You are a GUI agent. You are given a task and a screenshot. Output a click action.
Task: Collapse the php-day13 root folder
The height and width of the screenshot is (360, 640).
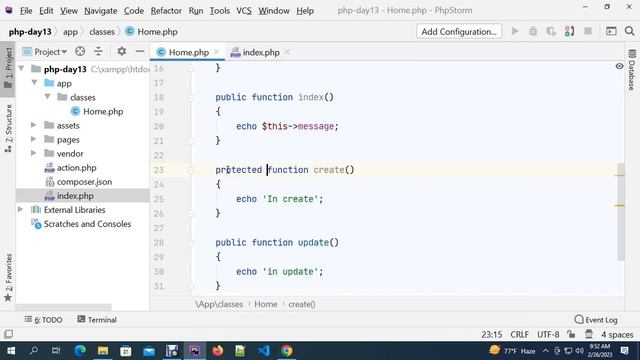[22, 69]
